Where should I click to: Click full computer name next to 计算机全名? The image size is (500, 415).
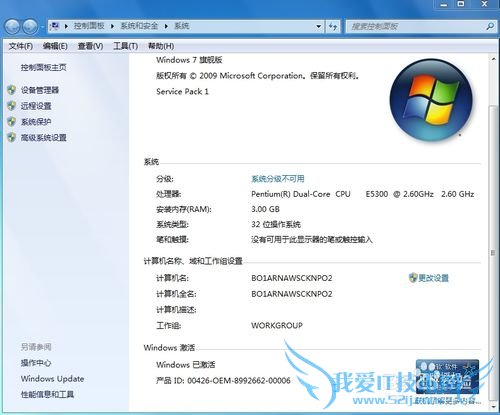point(292,294)
